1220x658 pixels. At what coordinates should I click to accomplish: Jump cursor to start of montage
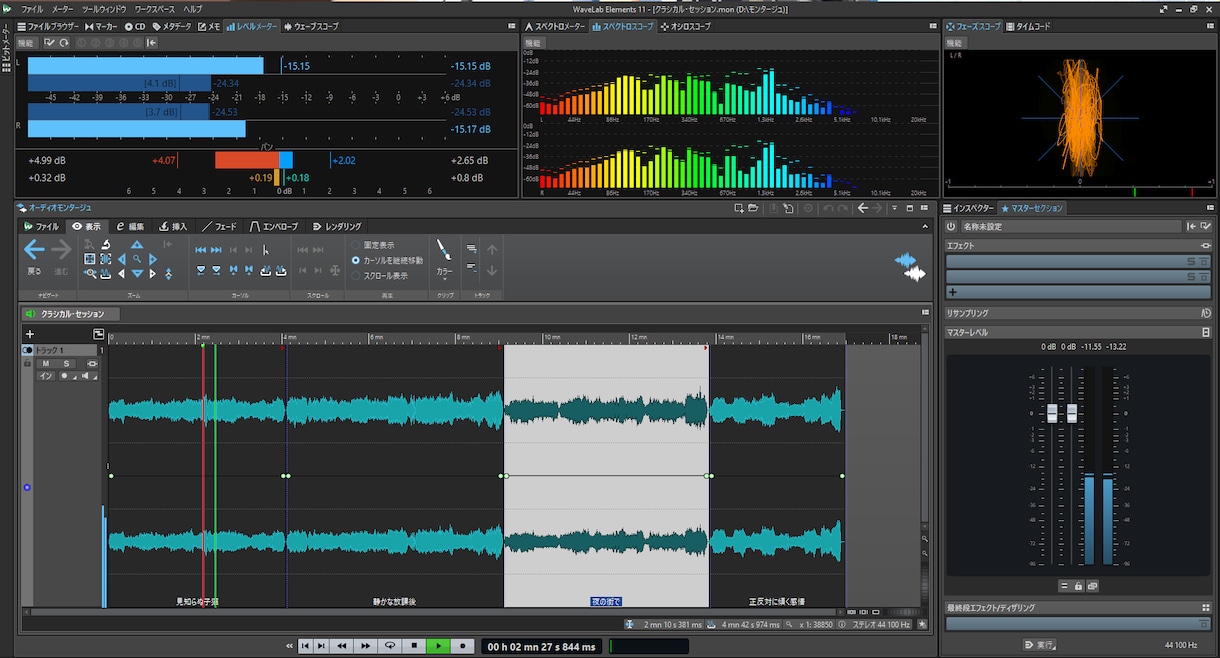point(201,250)
